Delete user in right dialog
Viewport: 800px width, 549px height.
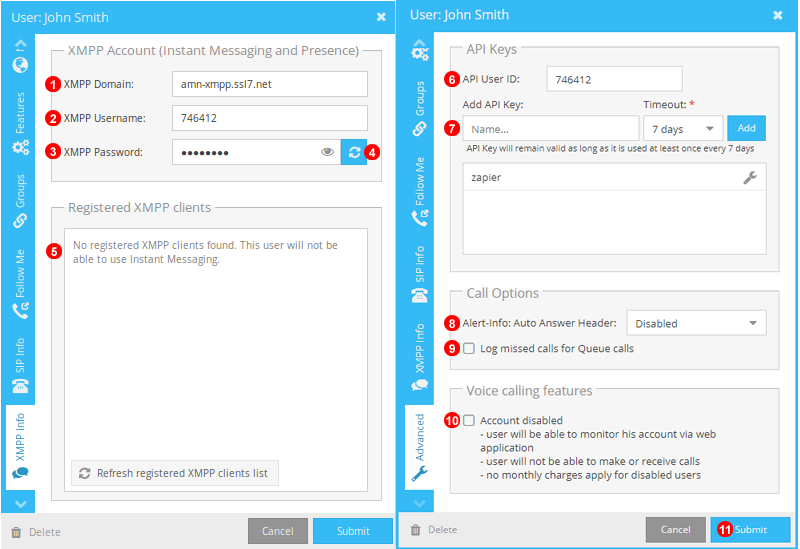click(434, 530)
